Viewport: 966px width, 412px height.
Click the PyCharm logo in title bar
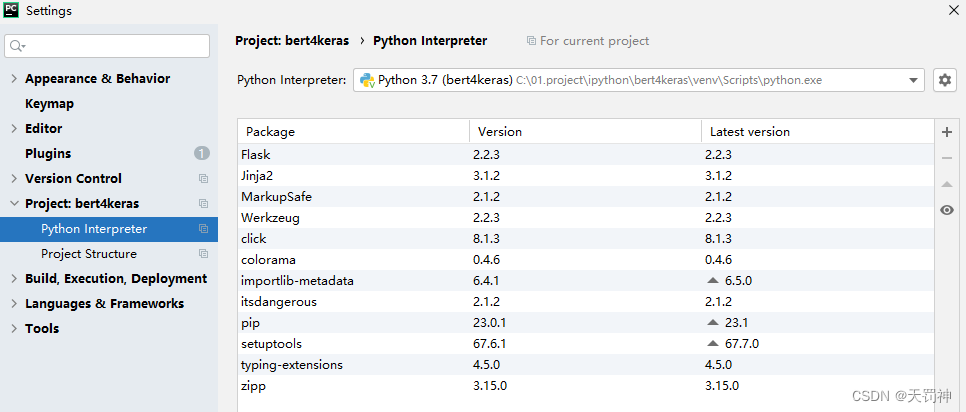click(x=10, y=10)
